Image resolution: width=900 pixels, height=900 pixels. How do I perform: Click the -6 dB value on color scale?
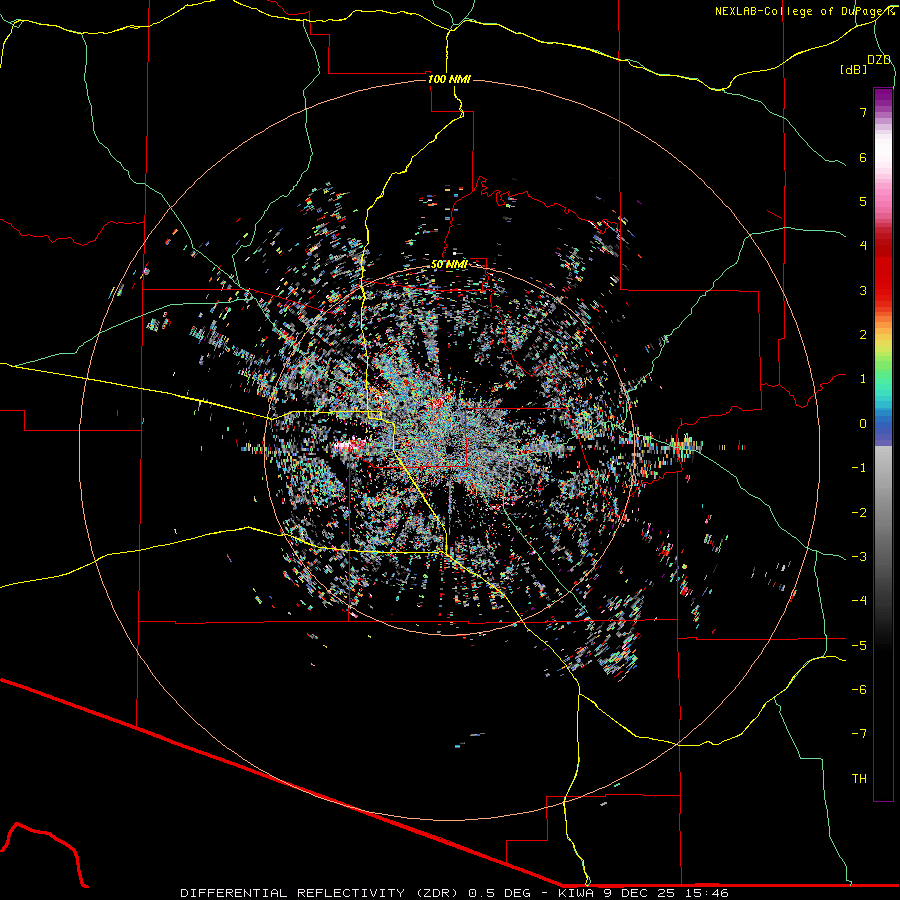(859, 690)
